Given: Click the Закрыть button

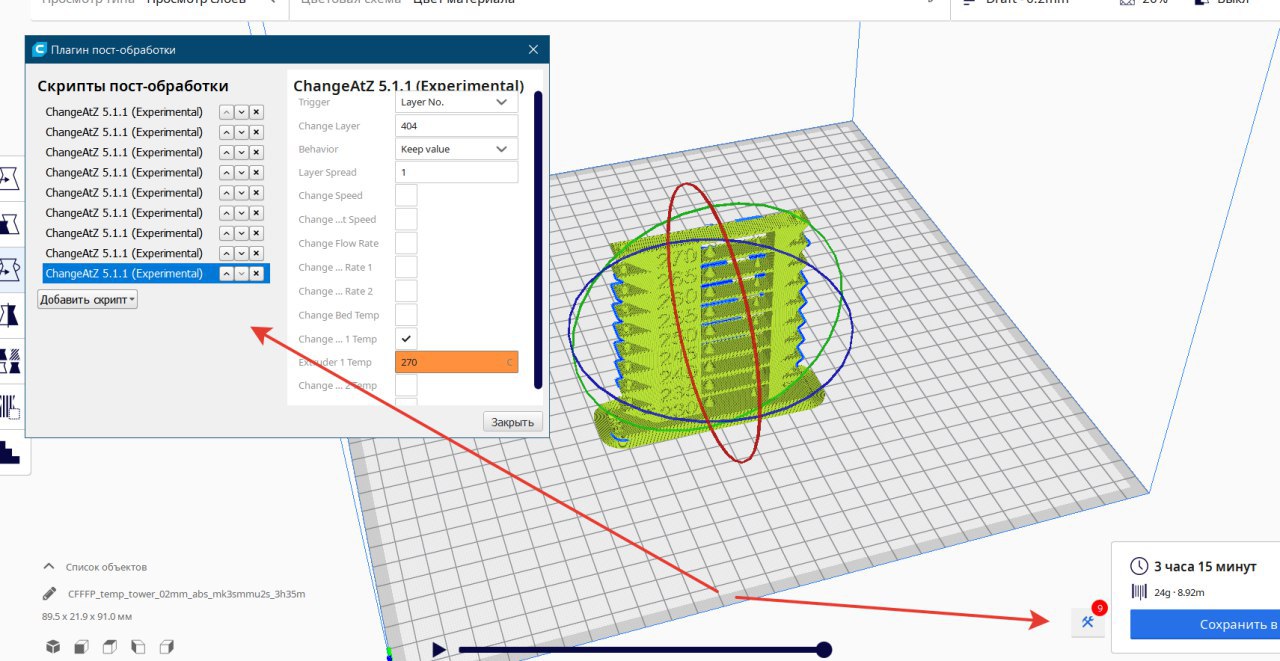Looking at the screenshot, I should [x=514, y=422].
